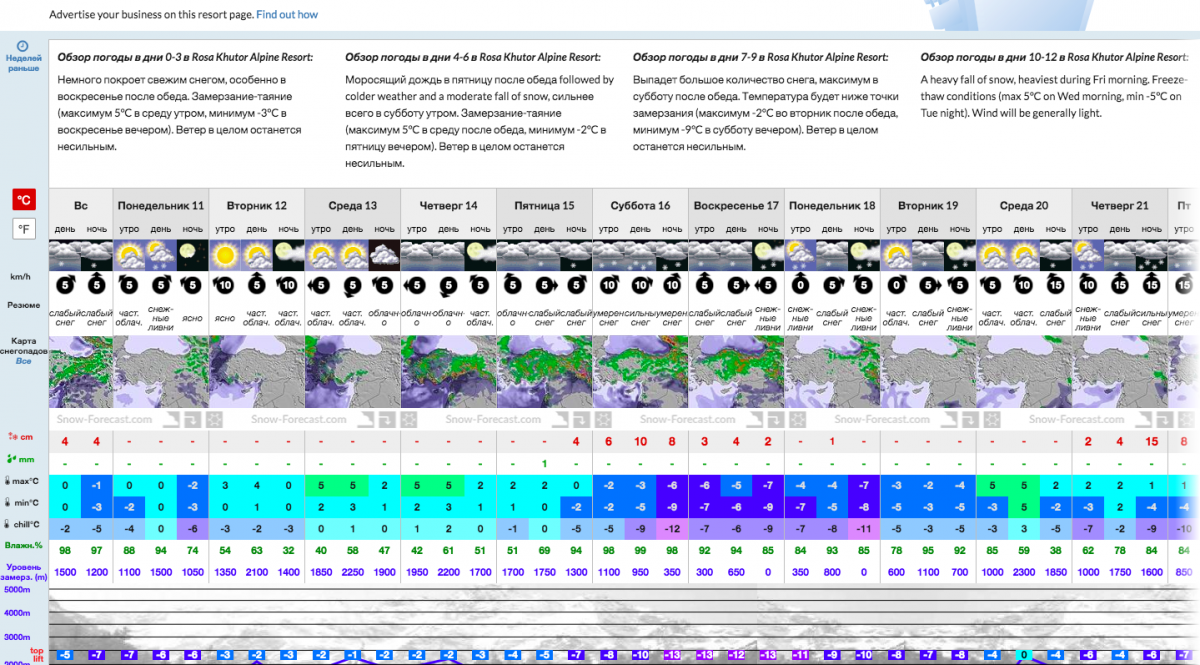Click humidity '32' for Вторник 12 night

pos(288,549)
